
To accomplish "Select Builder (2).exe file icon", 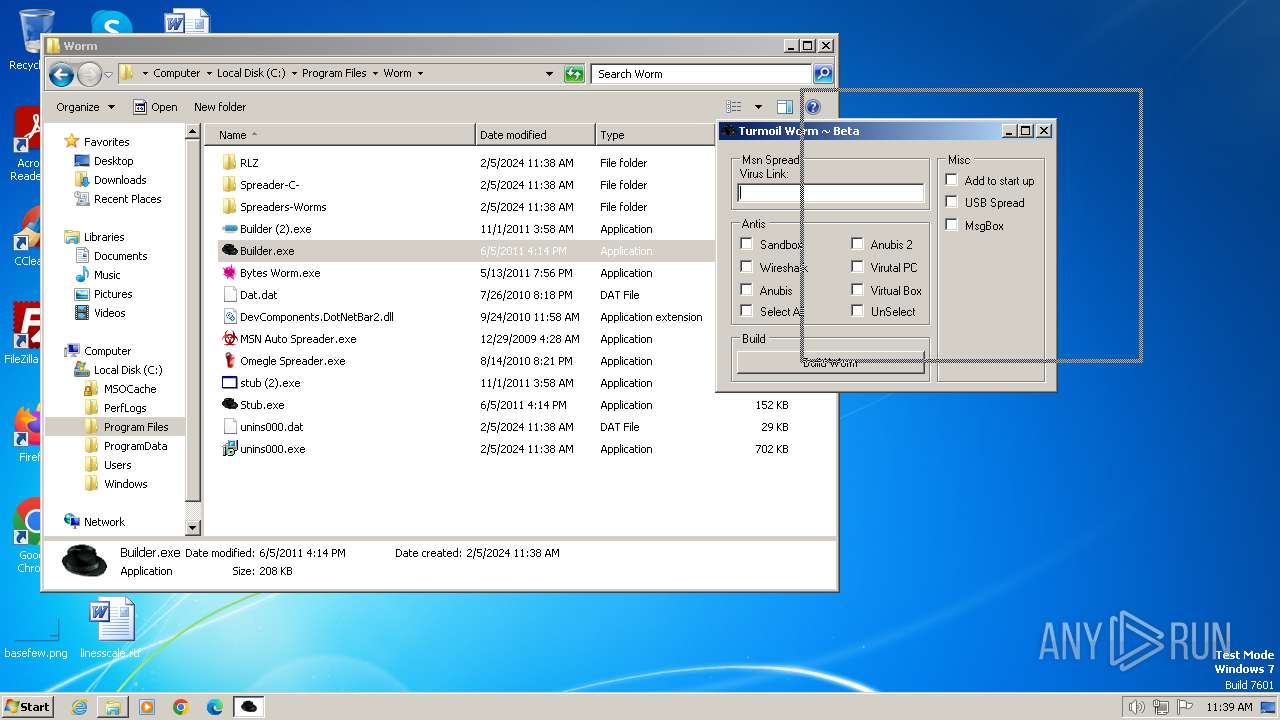I will [229, 229].
